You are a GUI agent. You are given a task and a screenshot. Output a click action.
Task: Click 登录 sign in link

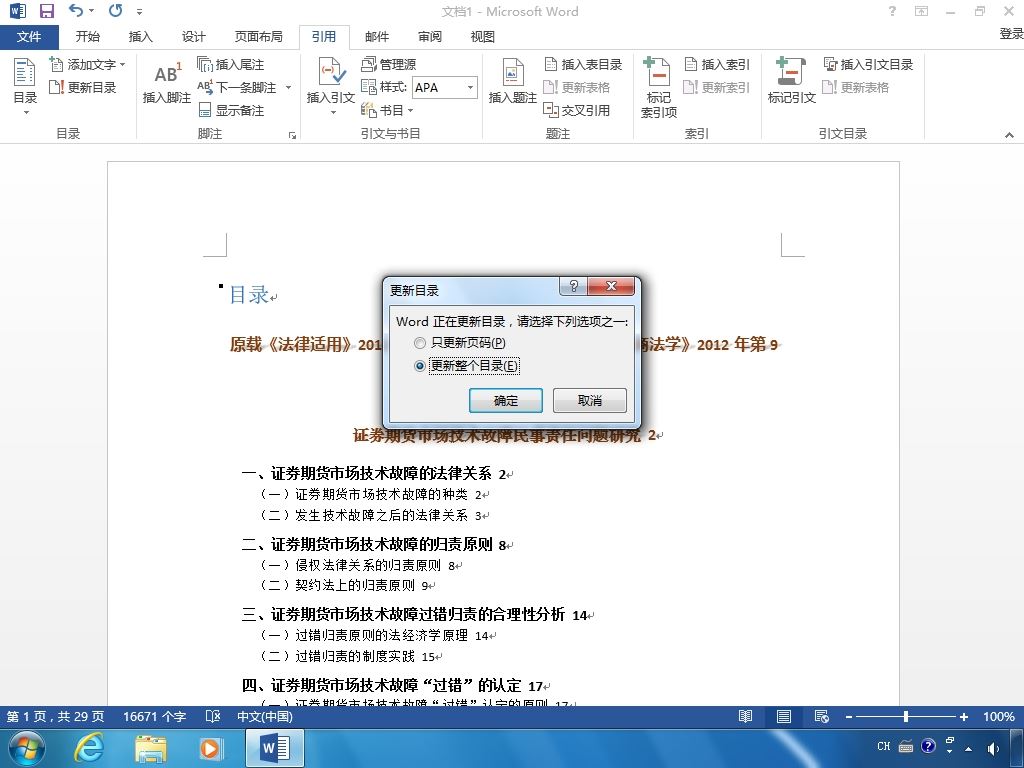click(1011, 34)
